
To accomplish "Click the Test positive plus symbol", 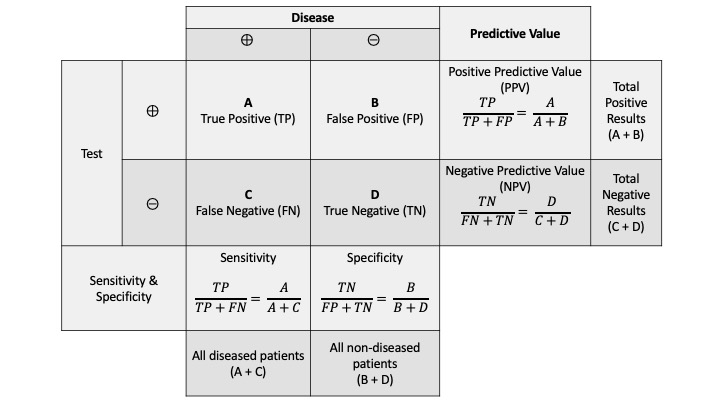I will point(152,111).
